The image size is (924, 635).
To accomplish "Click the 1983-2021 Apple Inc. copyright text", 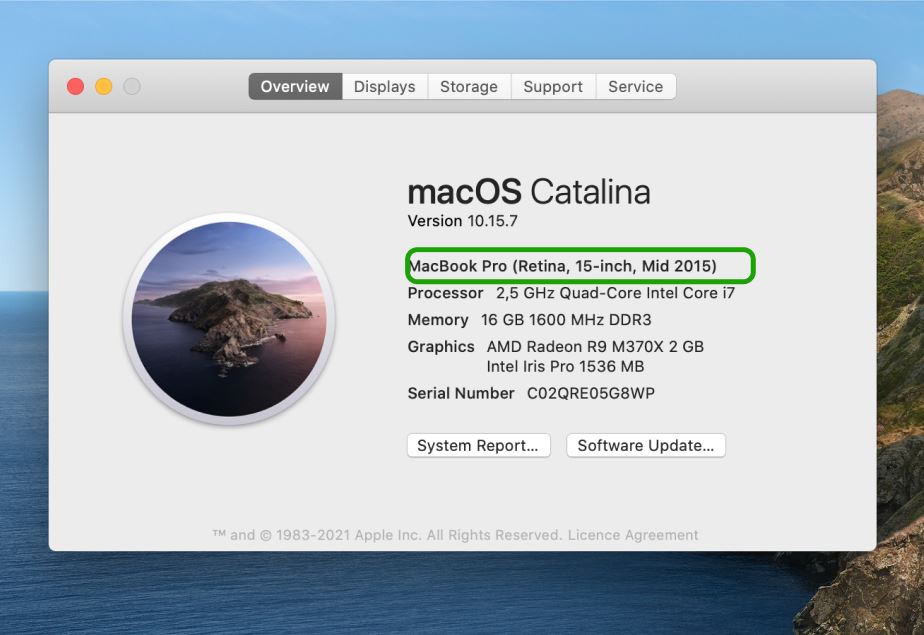I will (387, 535).
